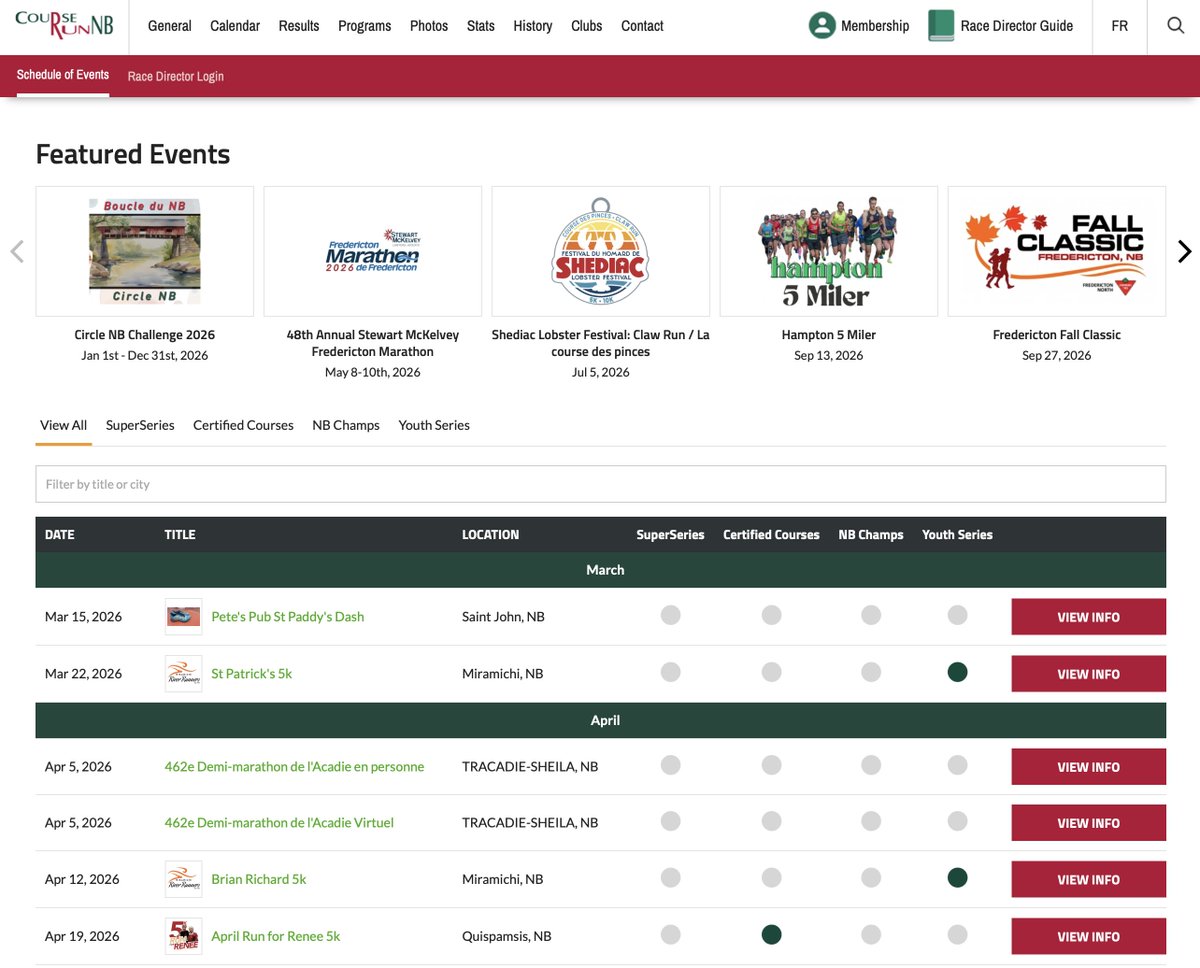This screenshot has width=1200, height=968.
Task: Click the Filter by title or city field
Action: [x=601, y=484]
